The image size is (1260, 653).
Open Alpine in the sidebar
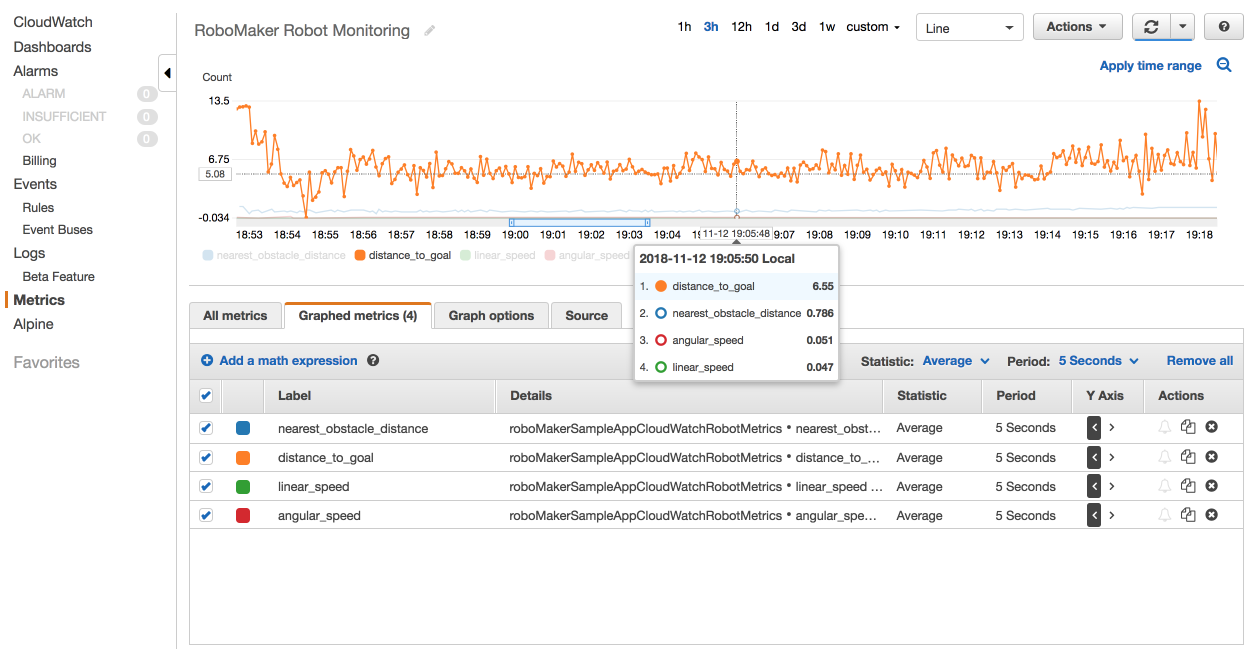[x=33, y=324]
